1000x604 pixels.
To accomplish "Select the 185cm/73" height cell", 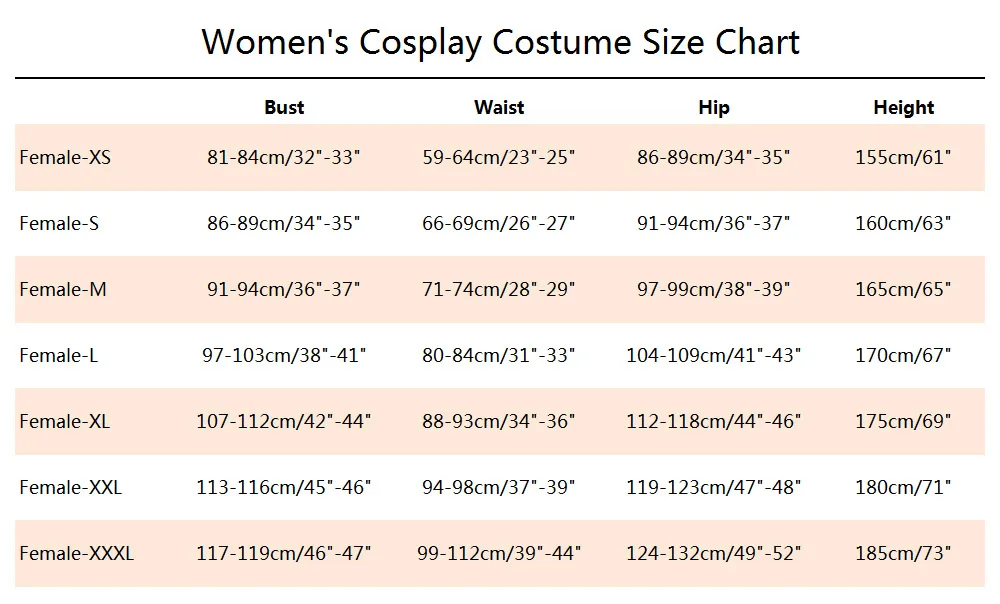I will [903, 553].
